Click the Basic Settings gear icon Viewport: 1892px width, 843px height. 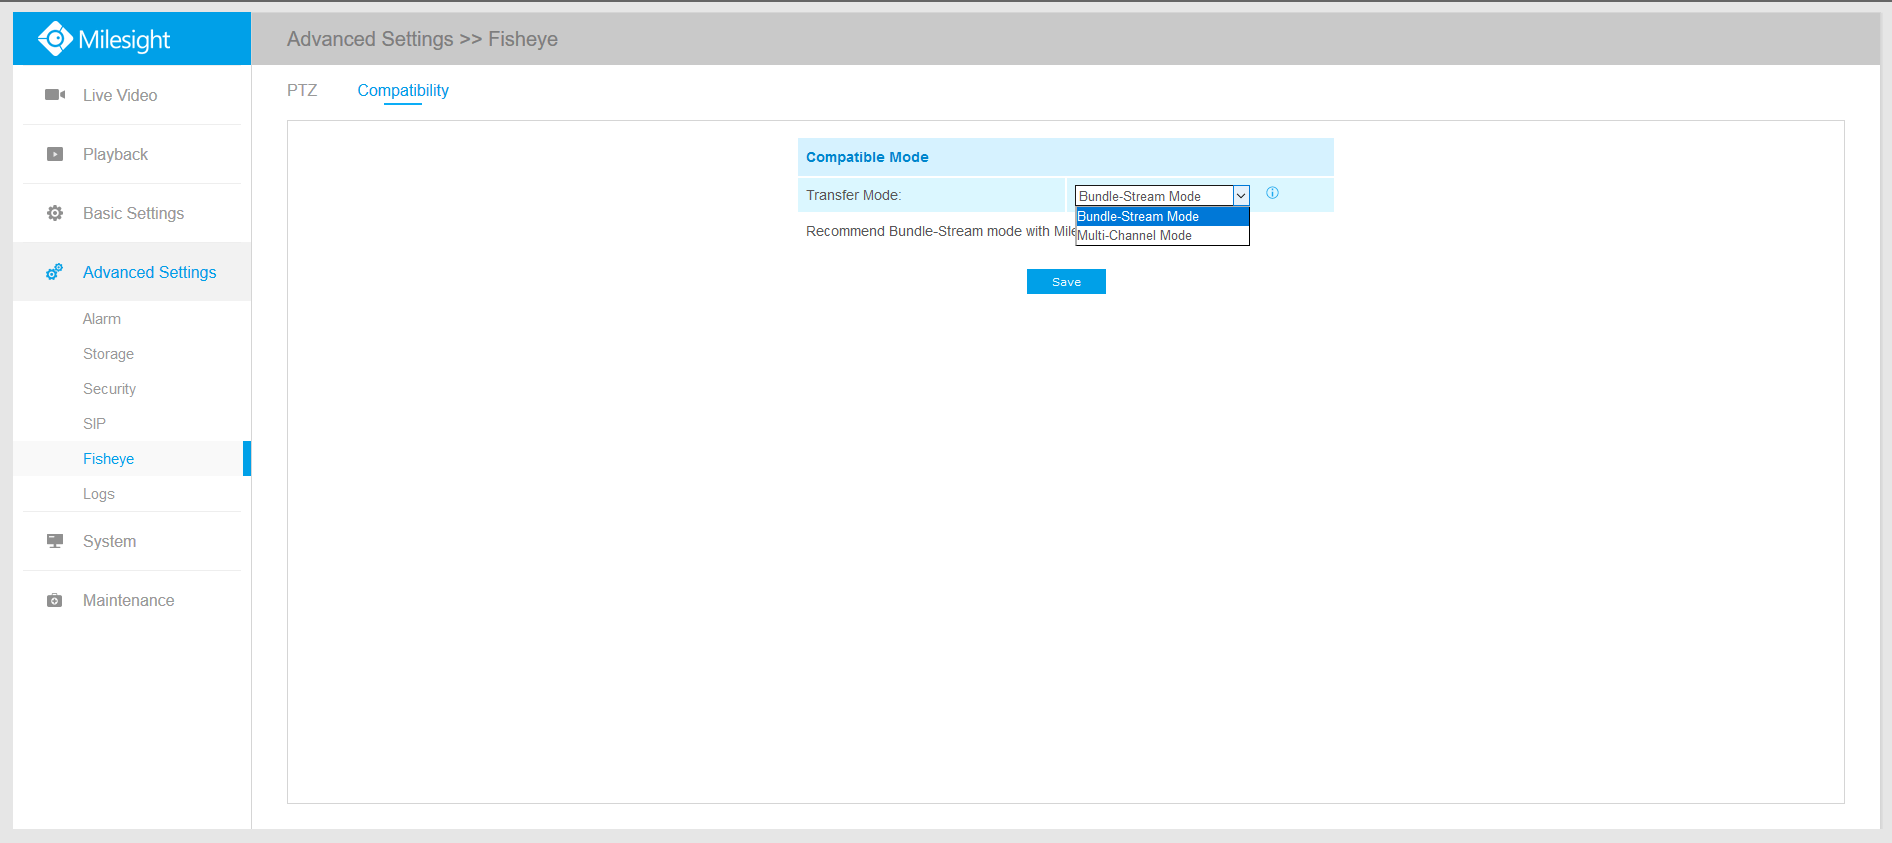click(x=55, y=213)
